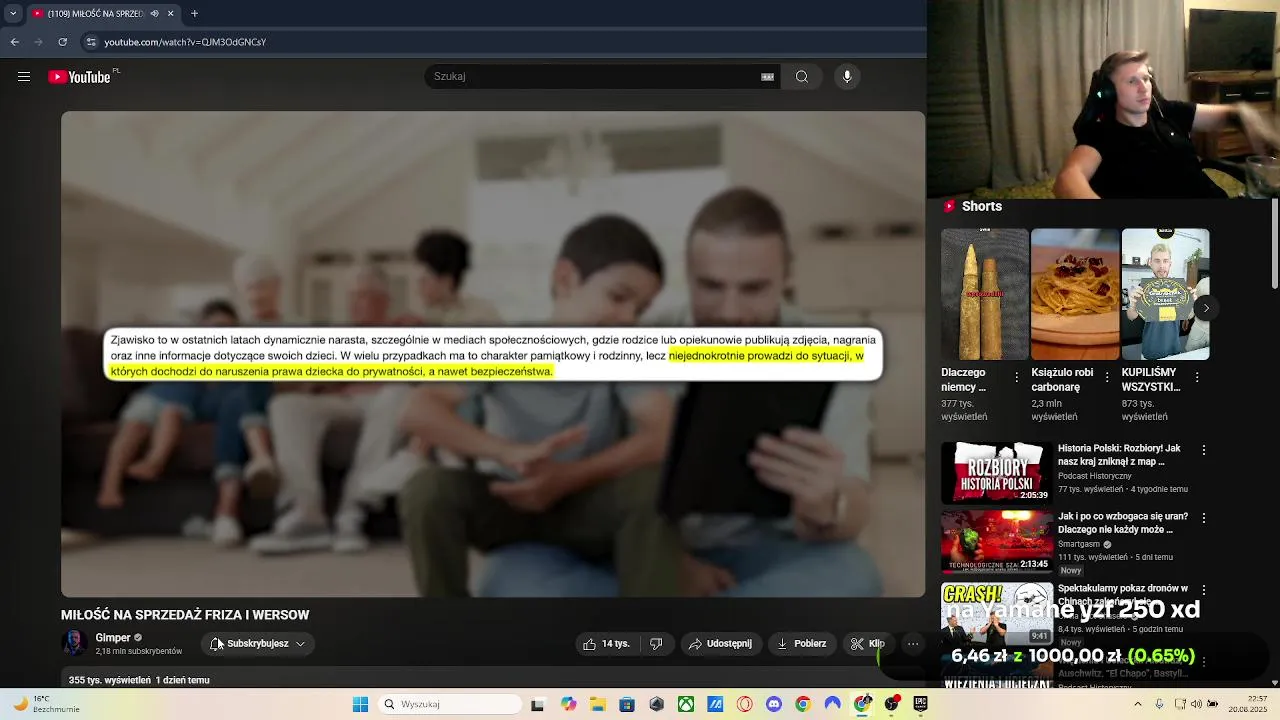Open Historia Polski: Rozbiory video thumbnail
The image size is (1280, 720).
[x=996, y=472]
